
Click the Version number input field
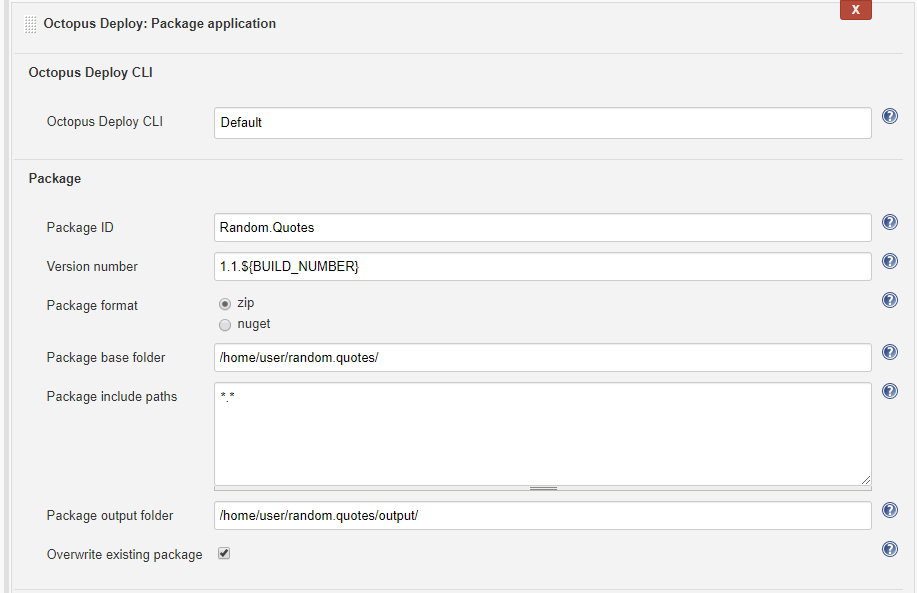tap(542, 267)
